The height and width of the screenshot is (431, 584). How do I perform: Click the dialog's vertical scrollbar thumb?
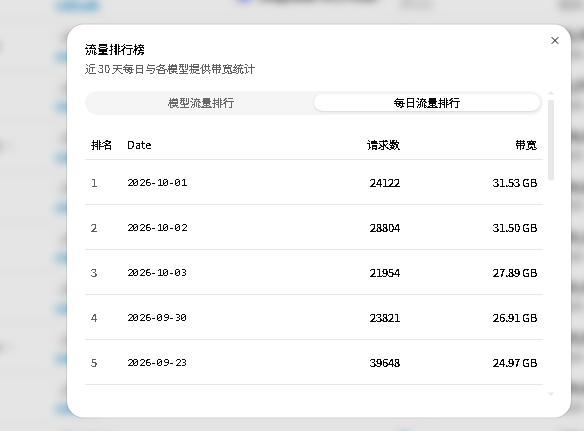click(x=551, y=140)
